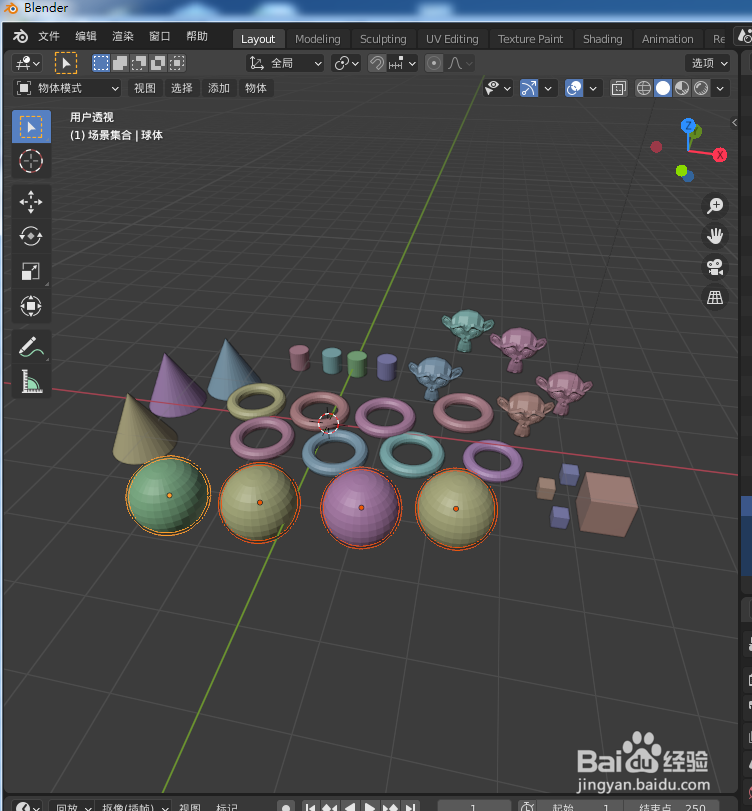Viewport: 752px width, 811px height.
Task: Open the 渲染 menu
Action: coord(123,36)
